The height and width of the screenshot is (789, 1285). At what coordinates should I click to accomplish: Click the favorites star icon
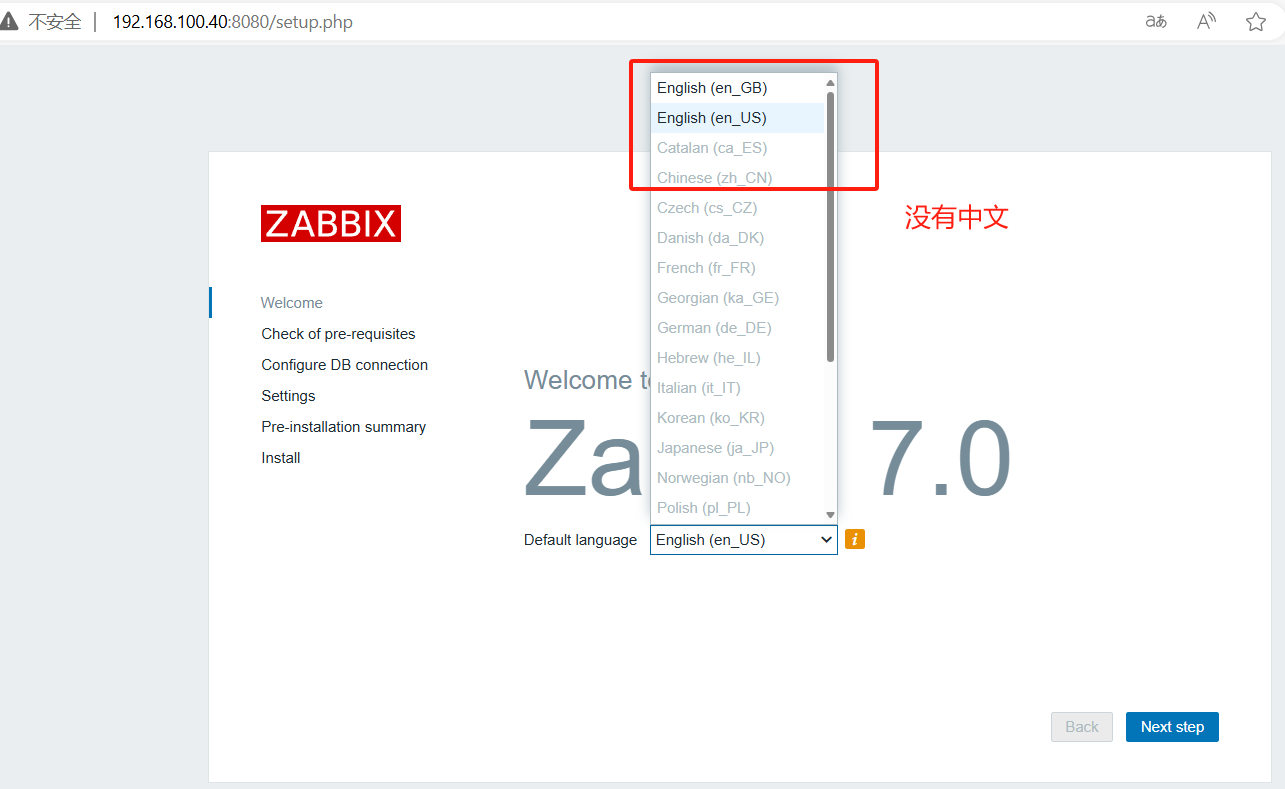1256,21
